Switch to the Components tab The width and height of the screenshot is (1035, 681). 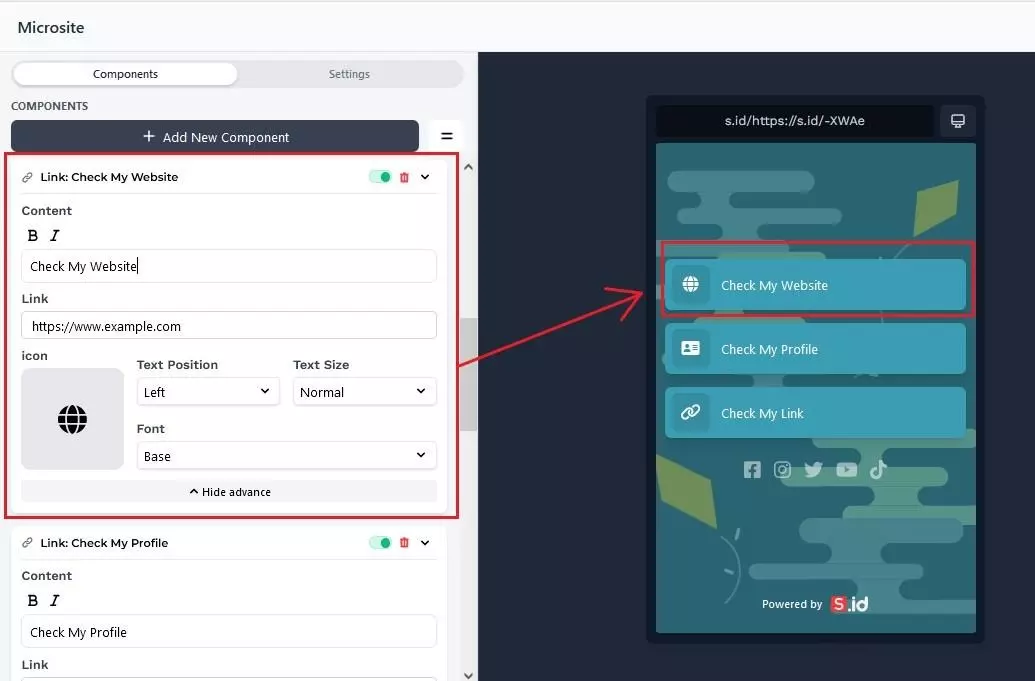[125, 74]
